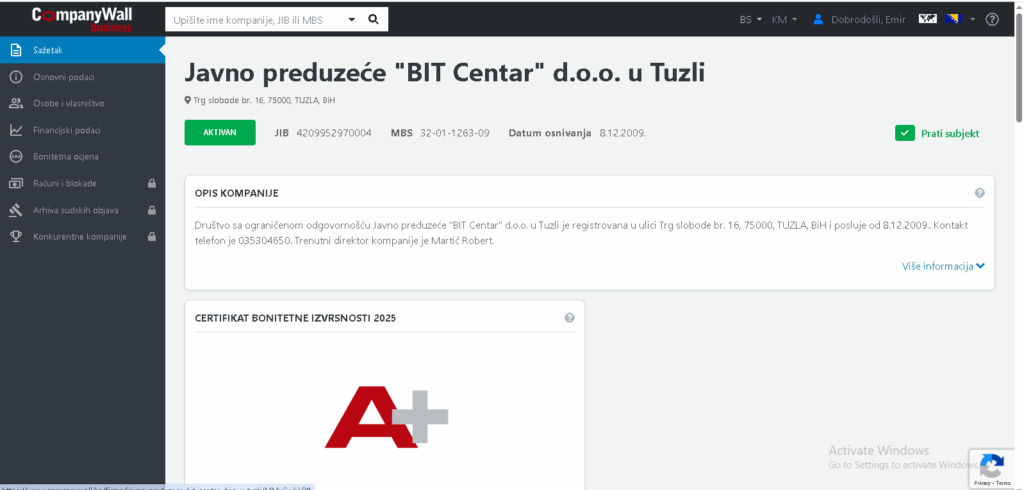
Task: Expand Više informacija in company description
Action: point(943,266)
